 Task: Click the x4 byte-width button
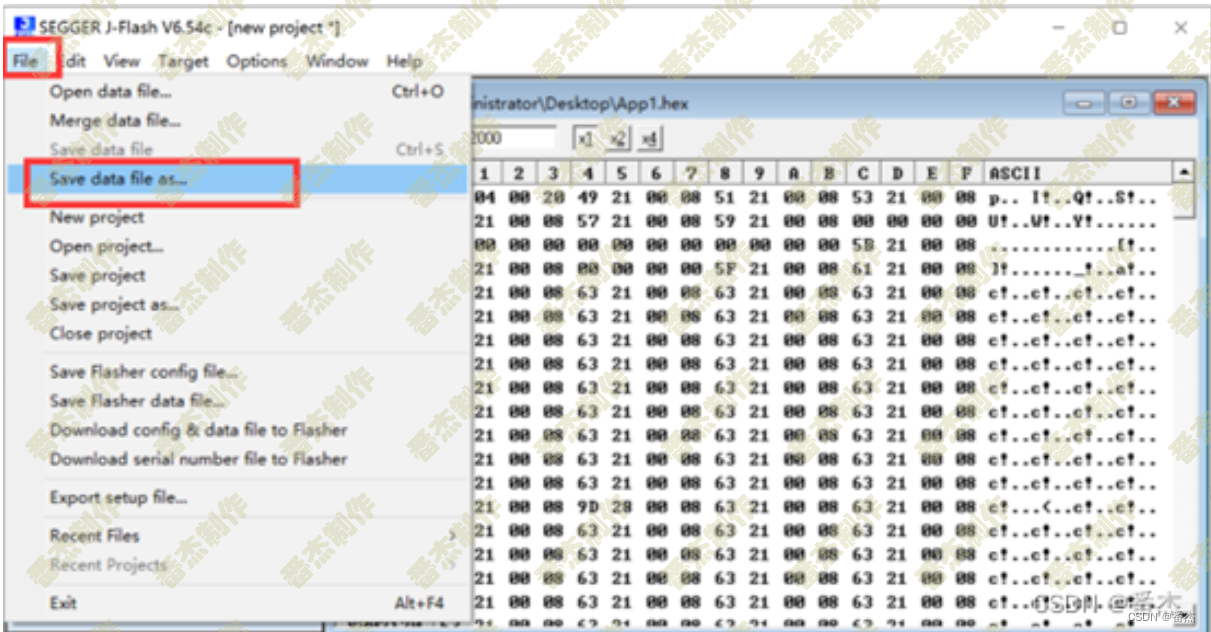tap(649, 138)
